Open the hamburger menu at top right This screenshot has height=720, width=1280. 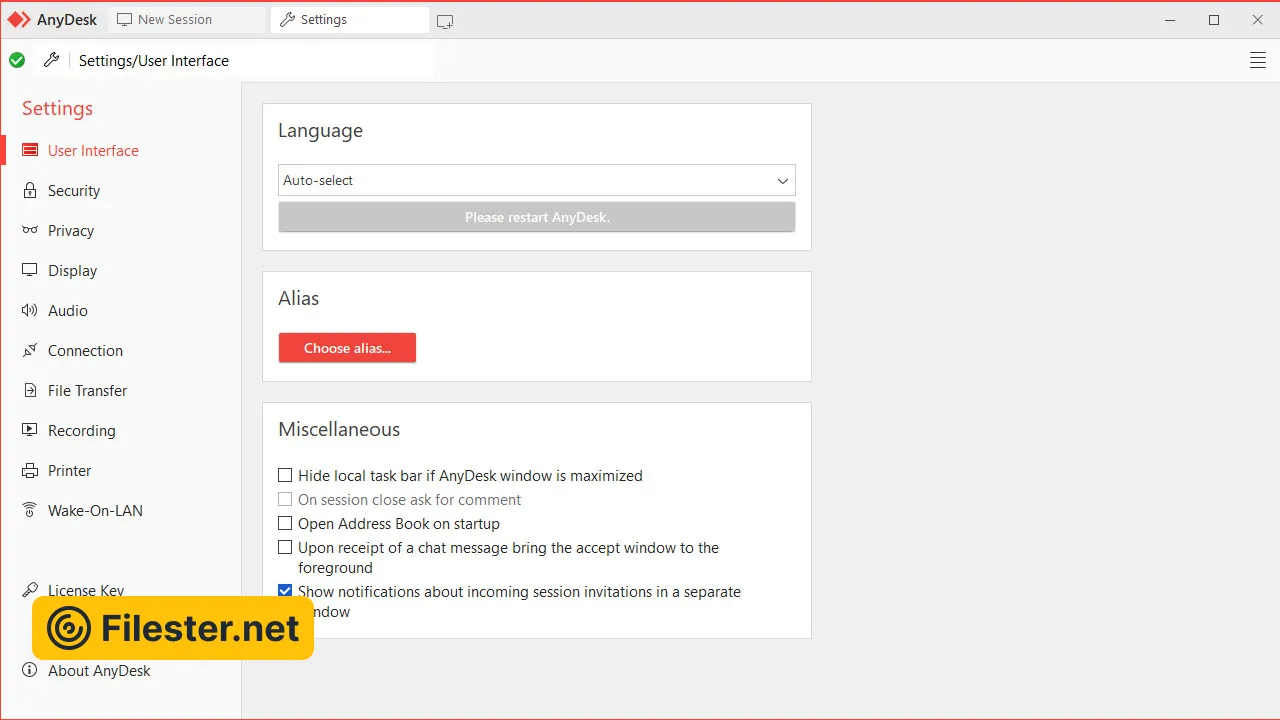click(x=1258, y=61)
